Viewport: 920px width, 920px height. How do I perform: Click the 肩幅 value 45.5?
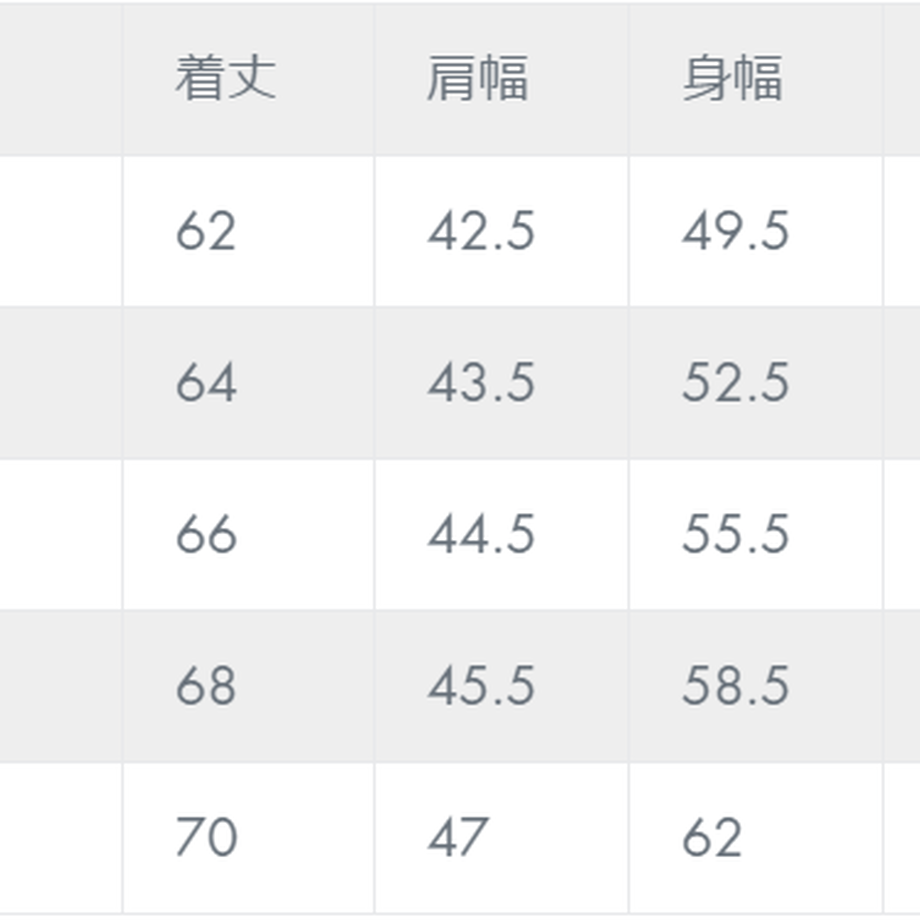tap(481, 685)
